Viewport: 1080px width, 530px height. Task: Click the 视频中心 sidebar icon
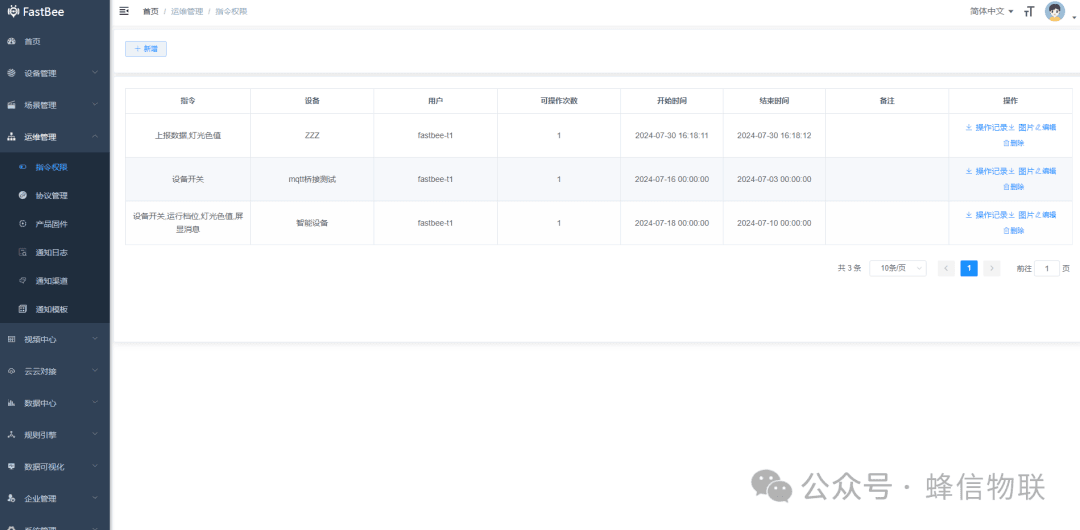tap(11, 339)
